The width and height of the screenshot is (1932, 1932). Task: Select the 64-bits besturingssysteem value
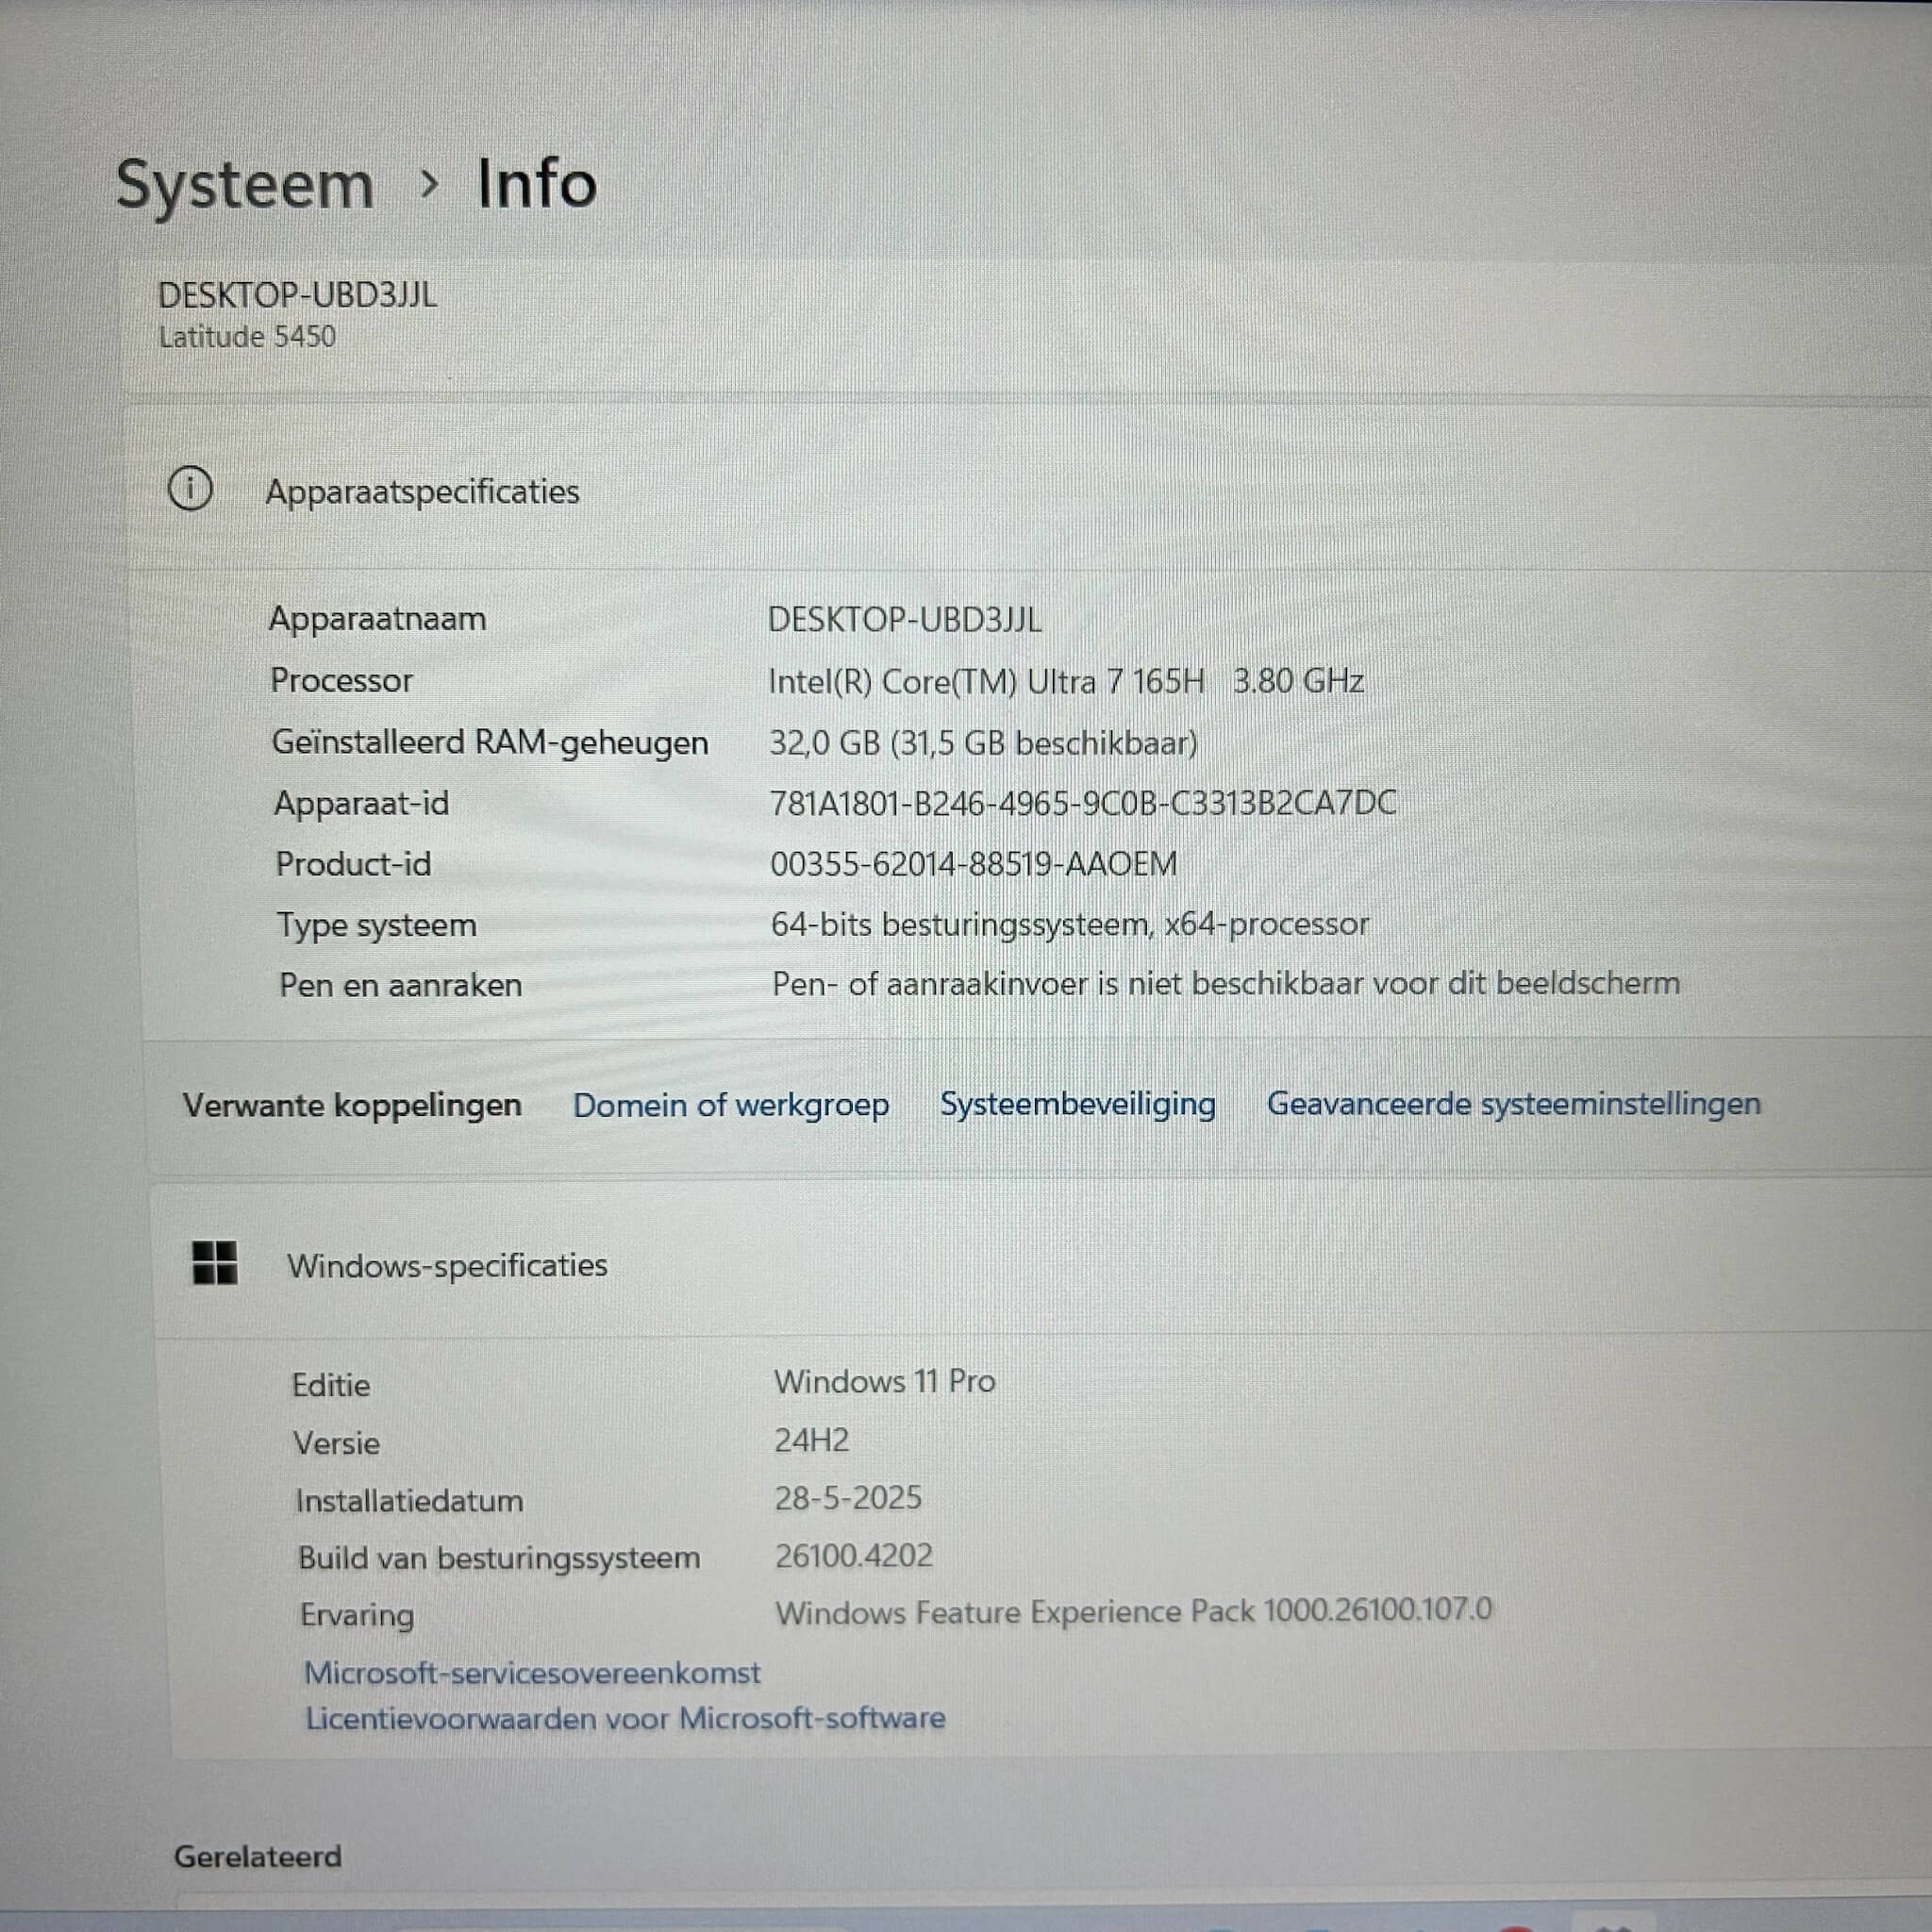pos(1070,925)
